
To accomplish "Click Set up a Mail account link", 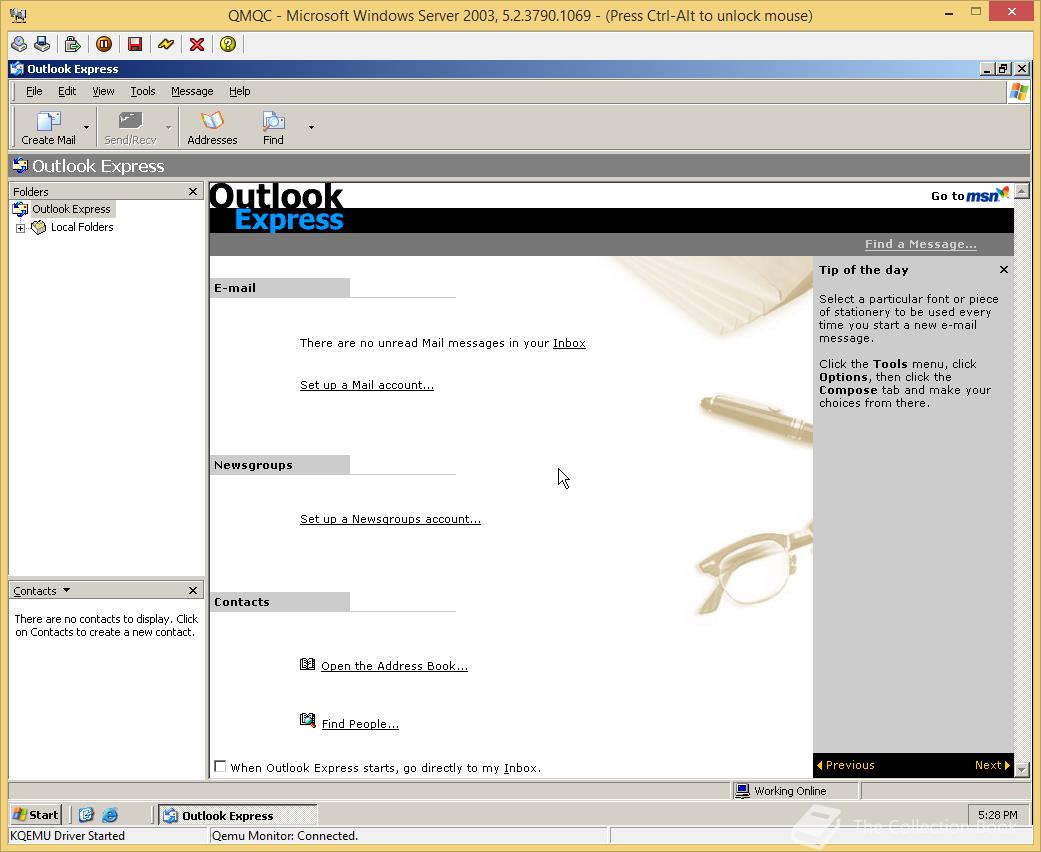I will [x=366, y=385].
